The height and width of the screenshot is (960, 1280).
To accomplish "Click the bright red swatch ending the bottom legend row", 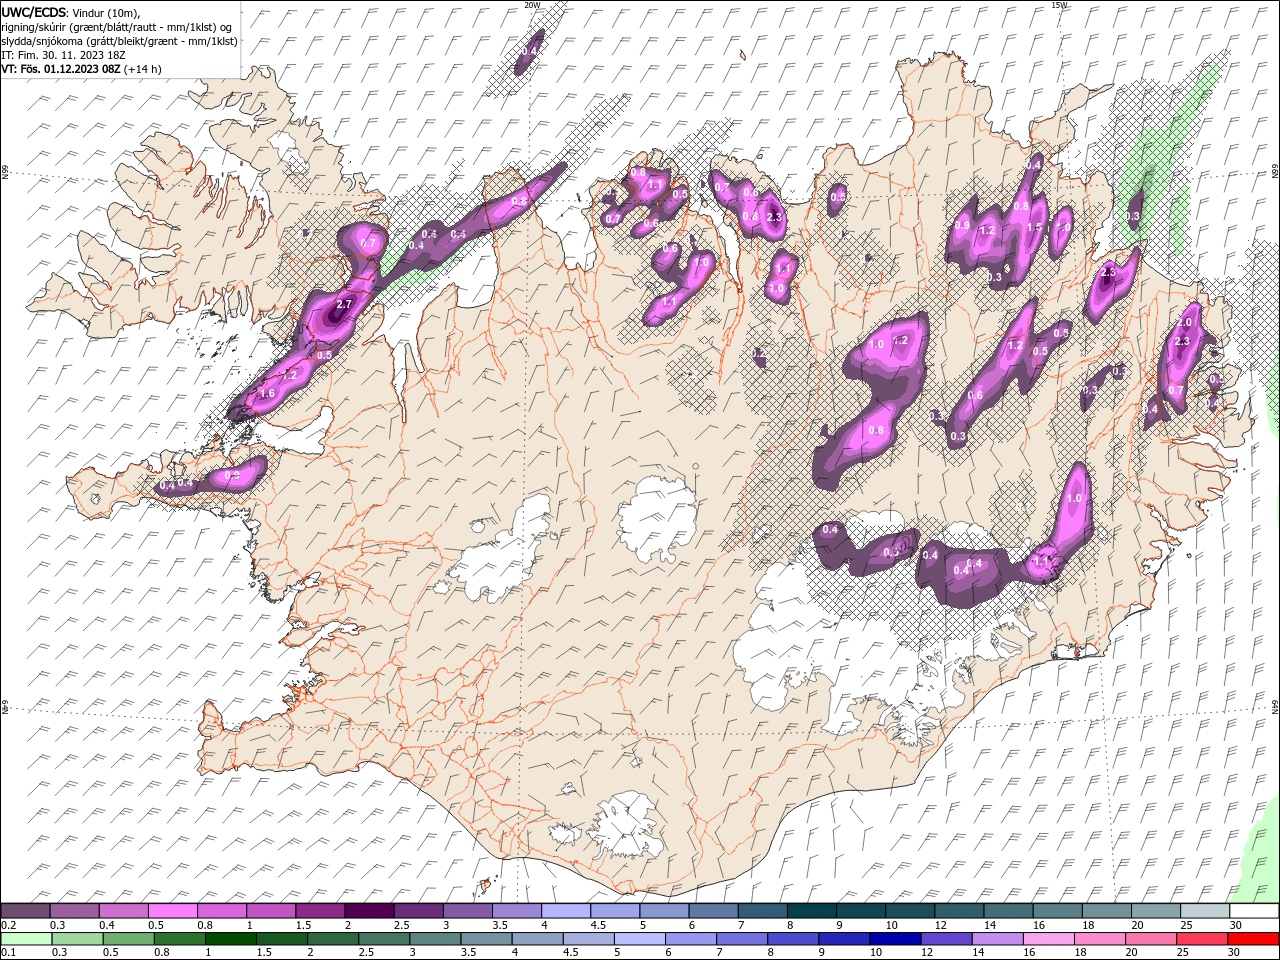I will pos(1253,939).
